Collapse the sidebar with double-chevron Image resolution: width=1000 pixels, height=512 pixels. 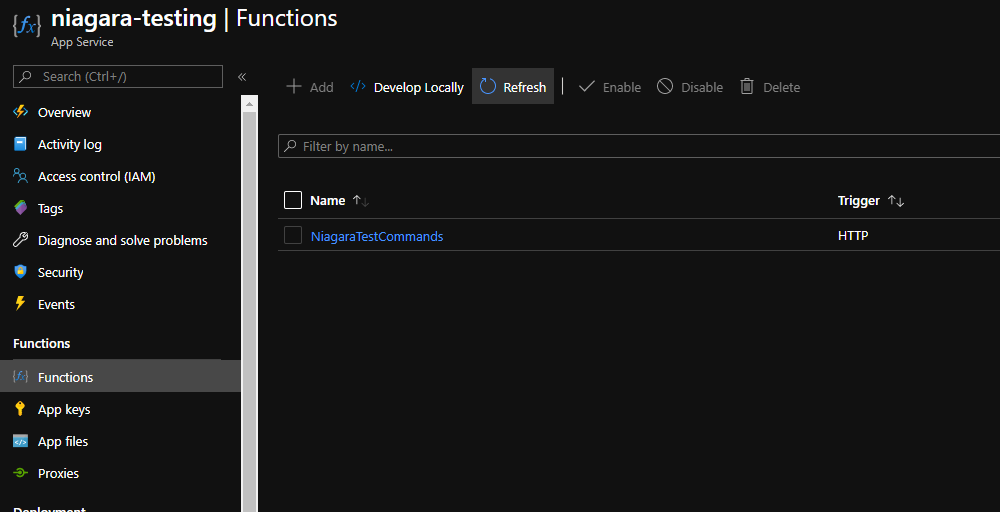(x=242, y=77)
